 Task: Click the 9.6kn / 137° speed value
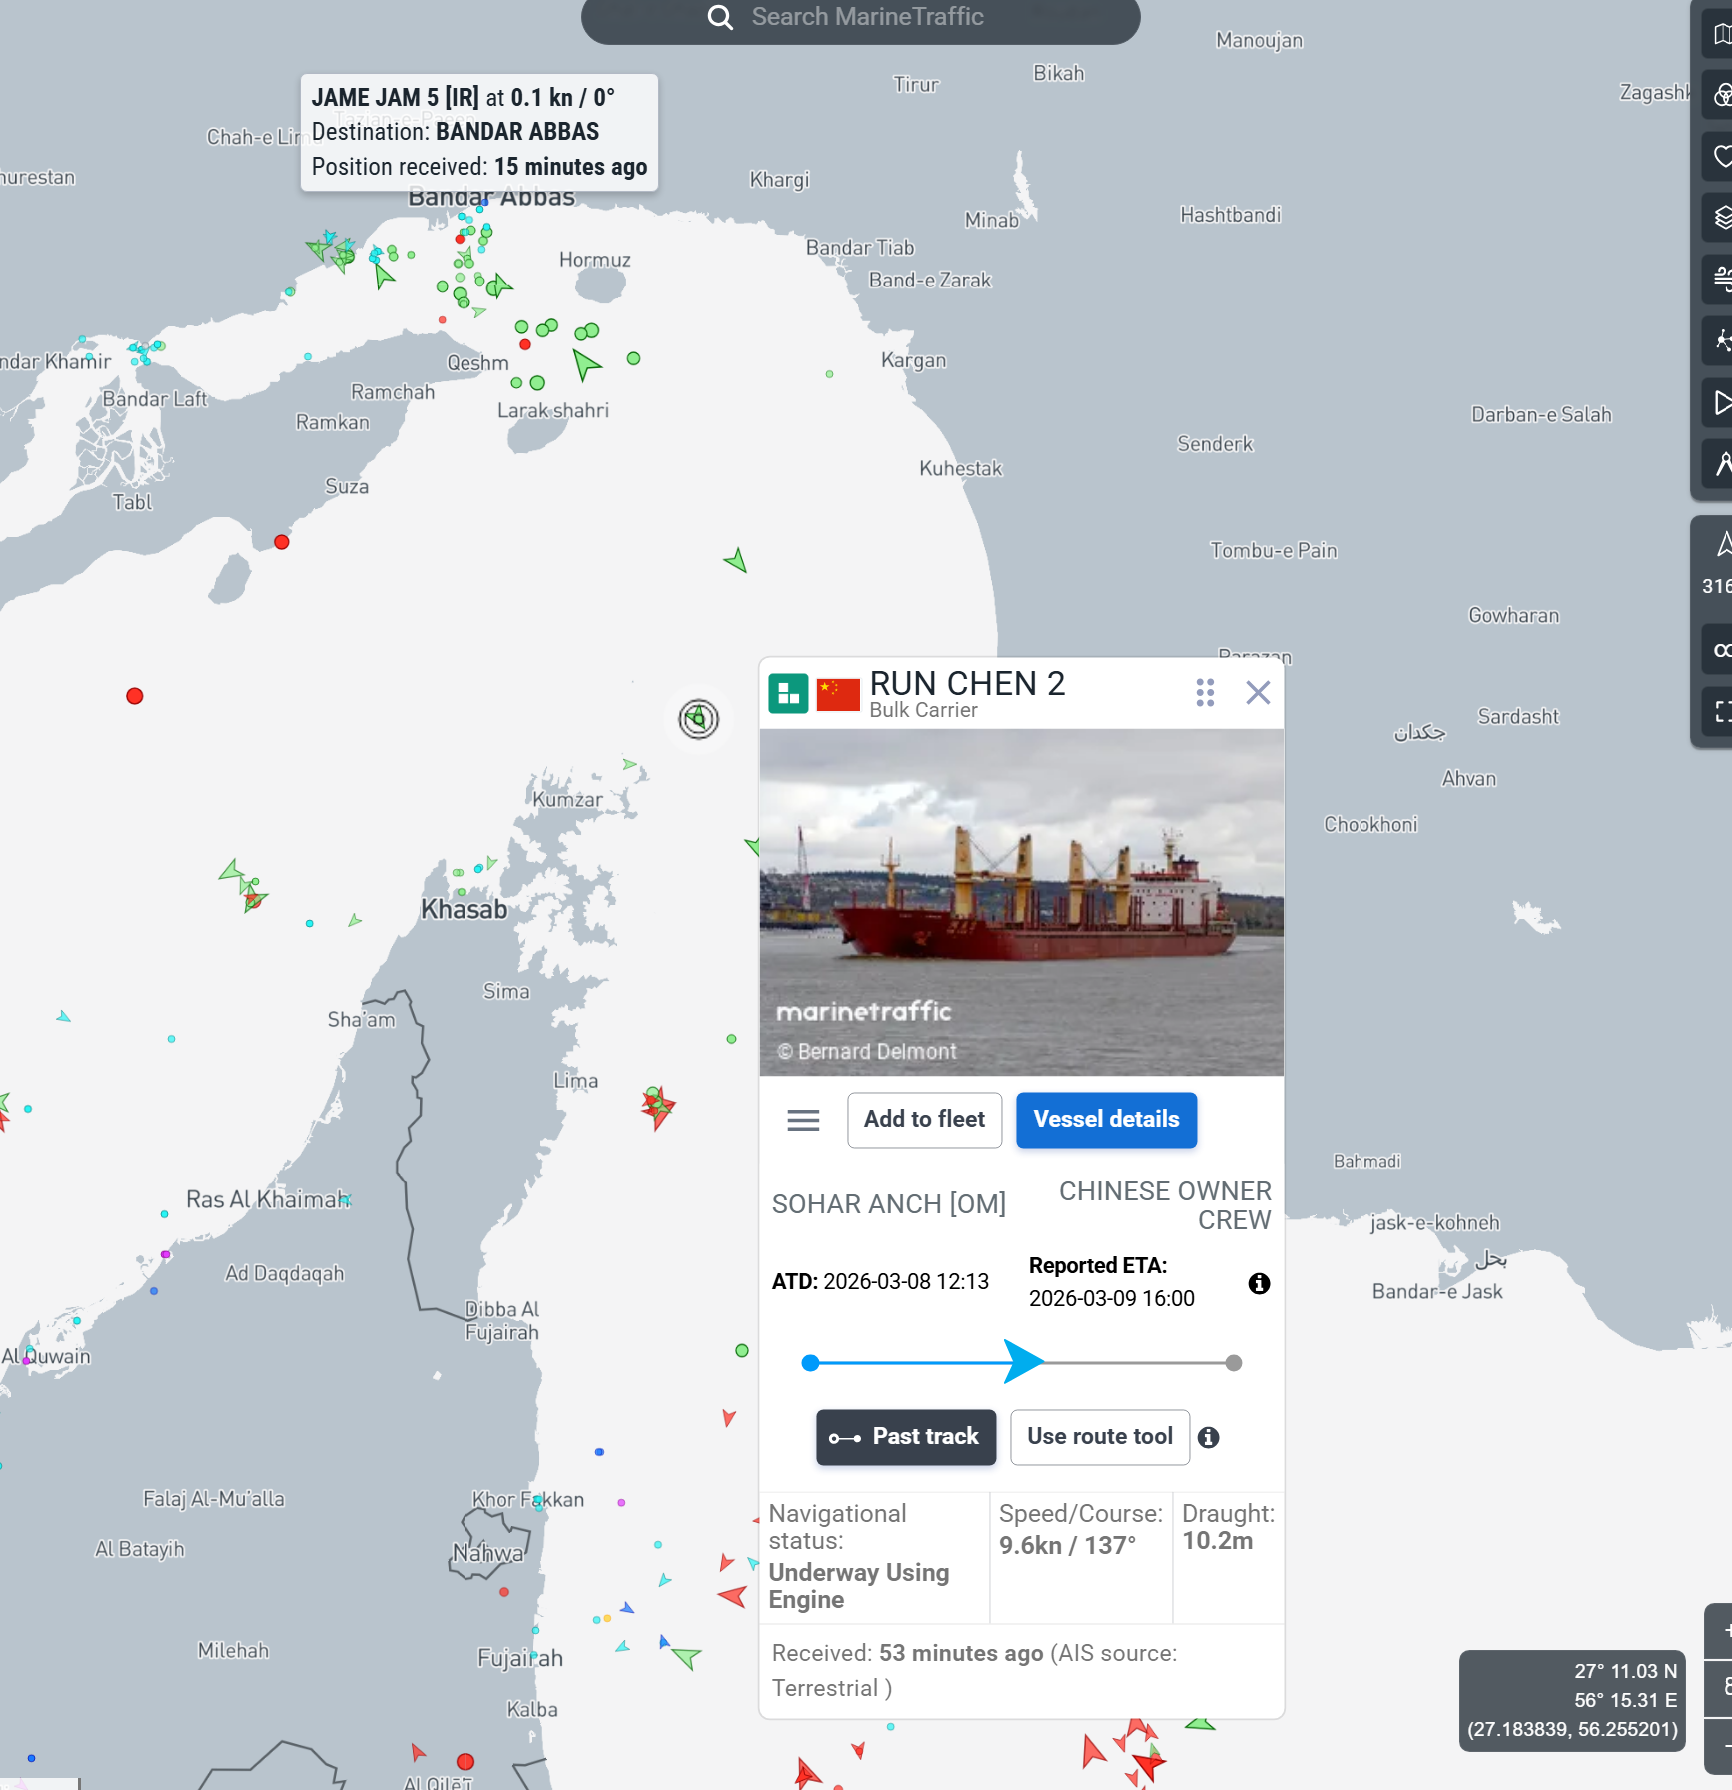tap(1067, 1545)
